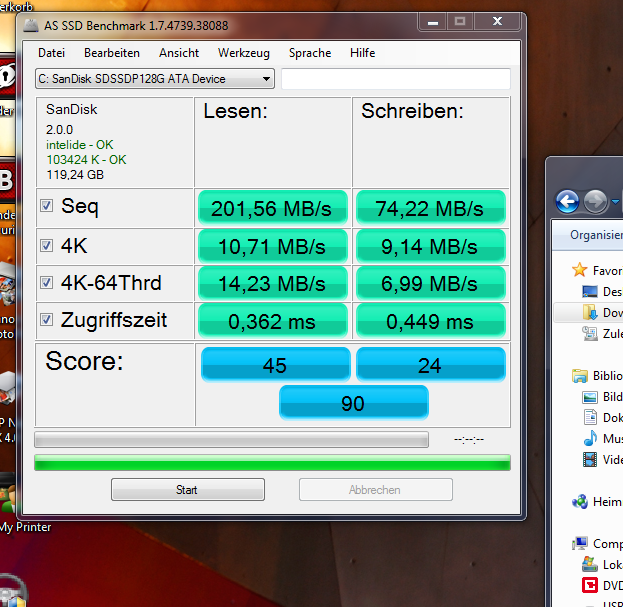Click the Forward arrow in Explorer window

tap(595, 202)
